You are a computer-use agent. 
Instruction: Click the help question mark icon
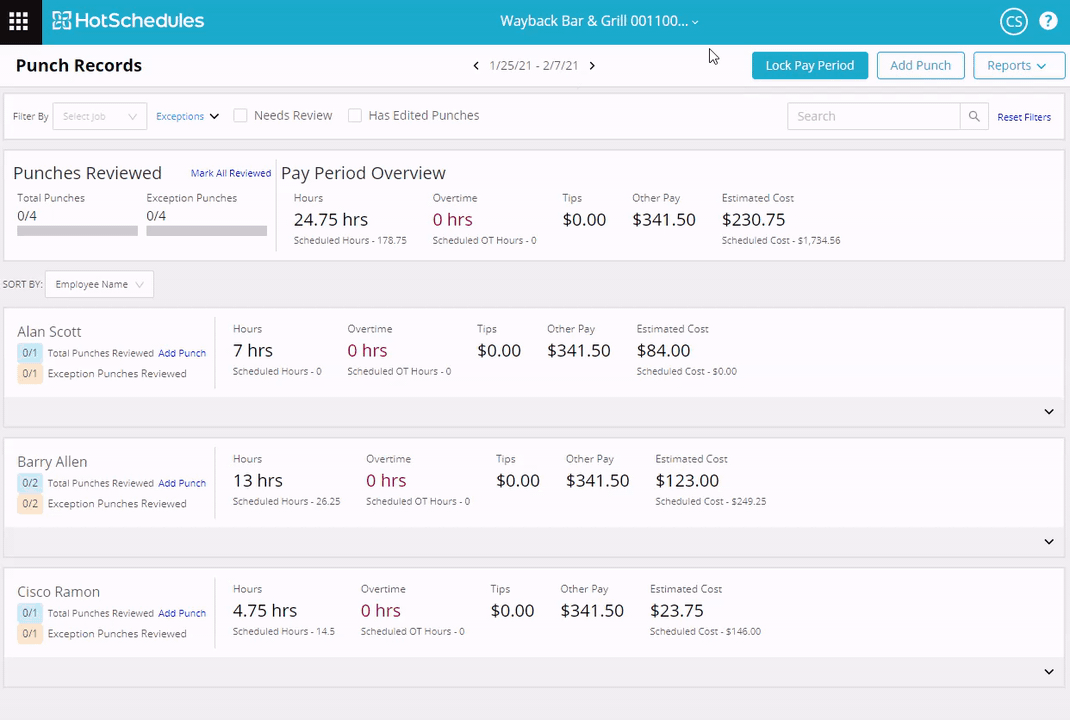point(1048,21)
